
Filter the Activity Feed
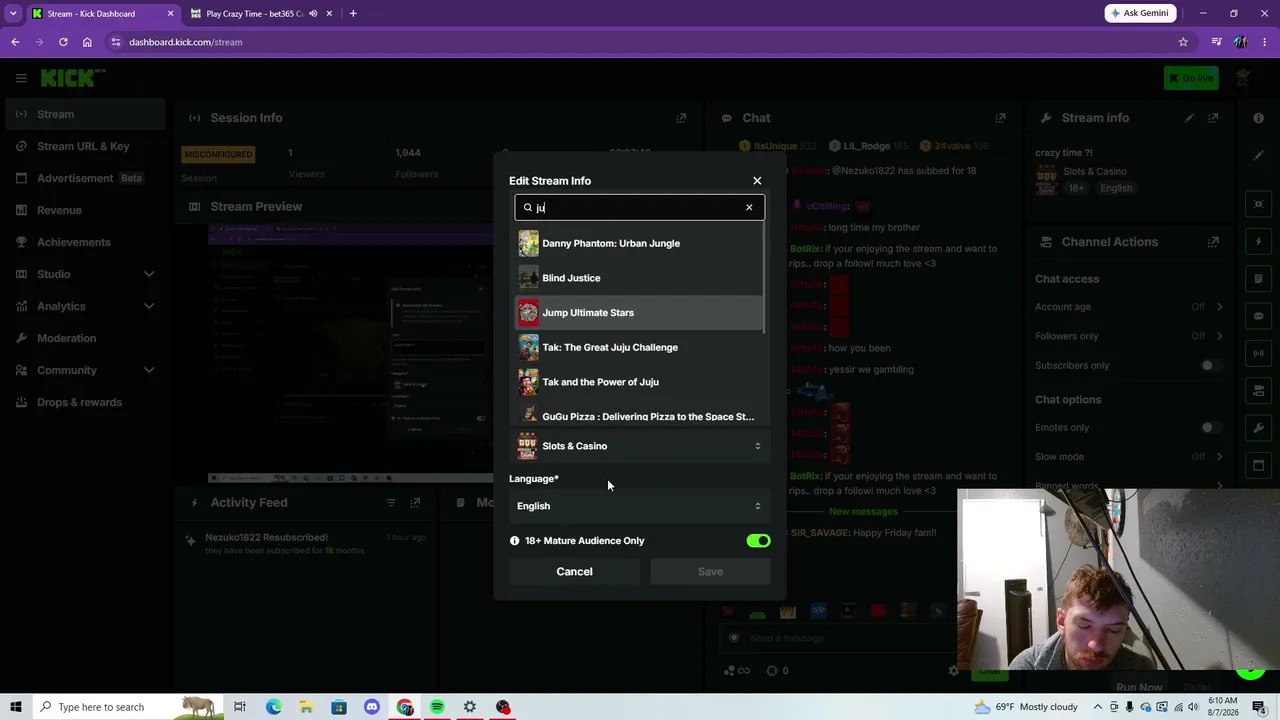391,503
